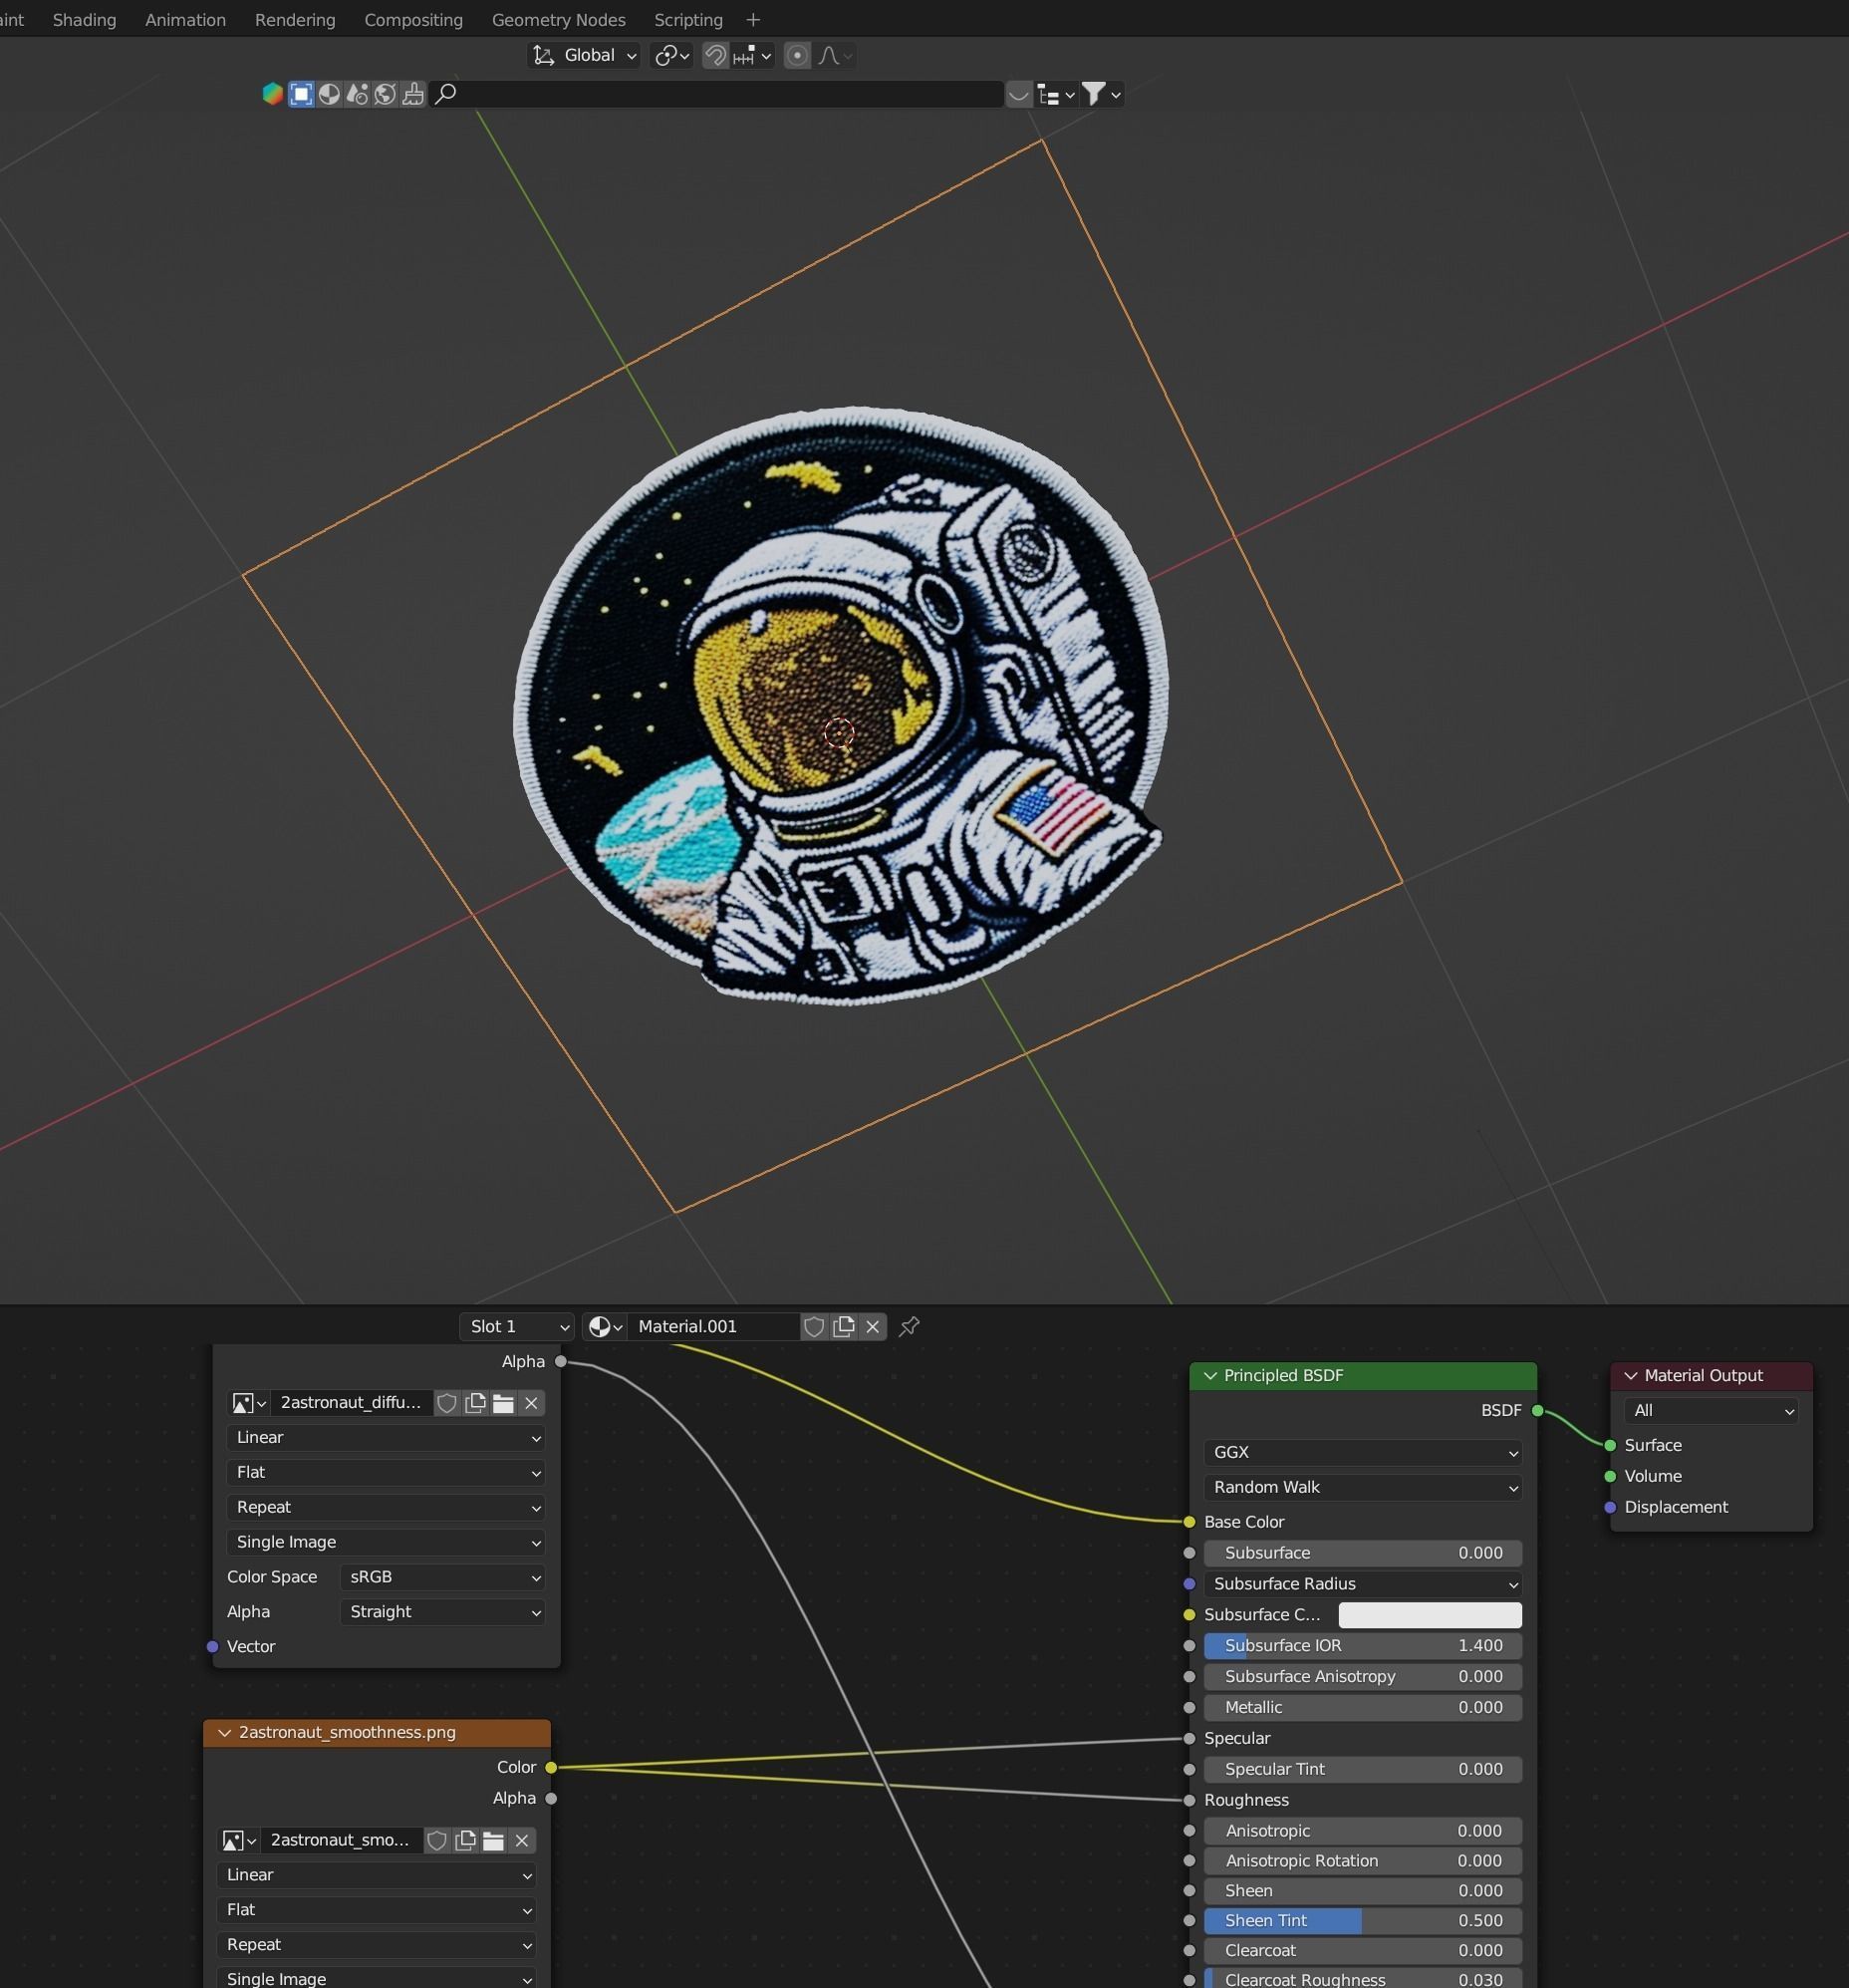Toggle the selected object filter icon
1849x1988 pixels.
[301, 94]
